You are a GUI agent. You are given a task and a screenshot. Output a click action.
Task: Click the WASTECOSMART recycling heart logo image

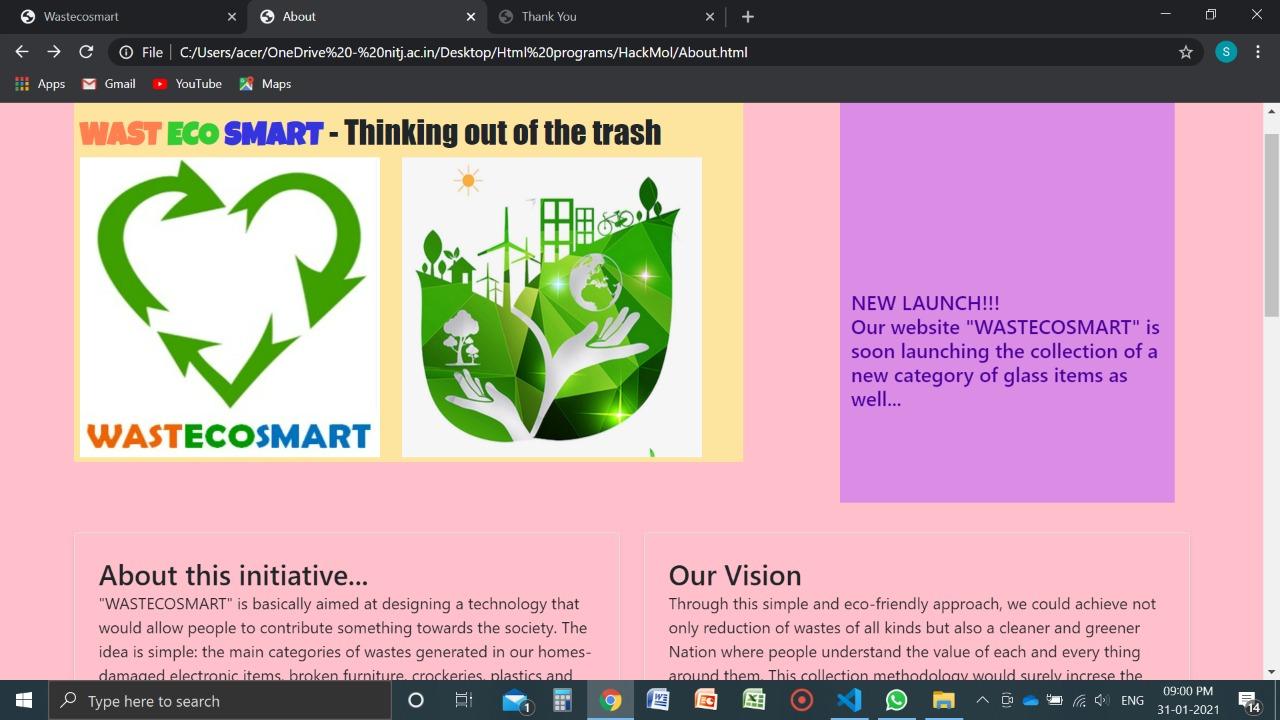(230, 307)
